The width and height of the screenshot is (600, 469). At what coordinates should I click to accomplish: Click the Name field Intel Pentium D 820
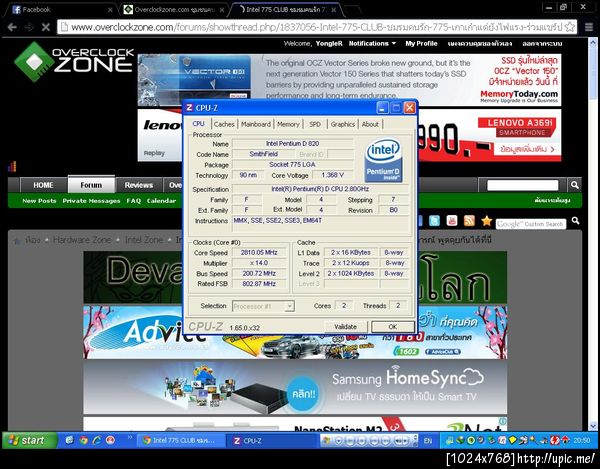pyautogui.click(x=293, y=143)
